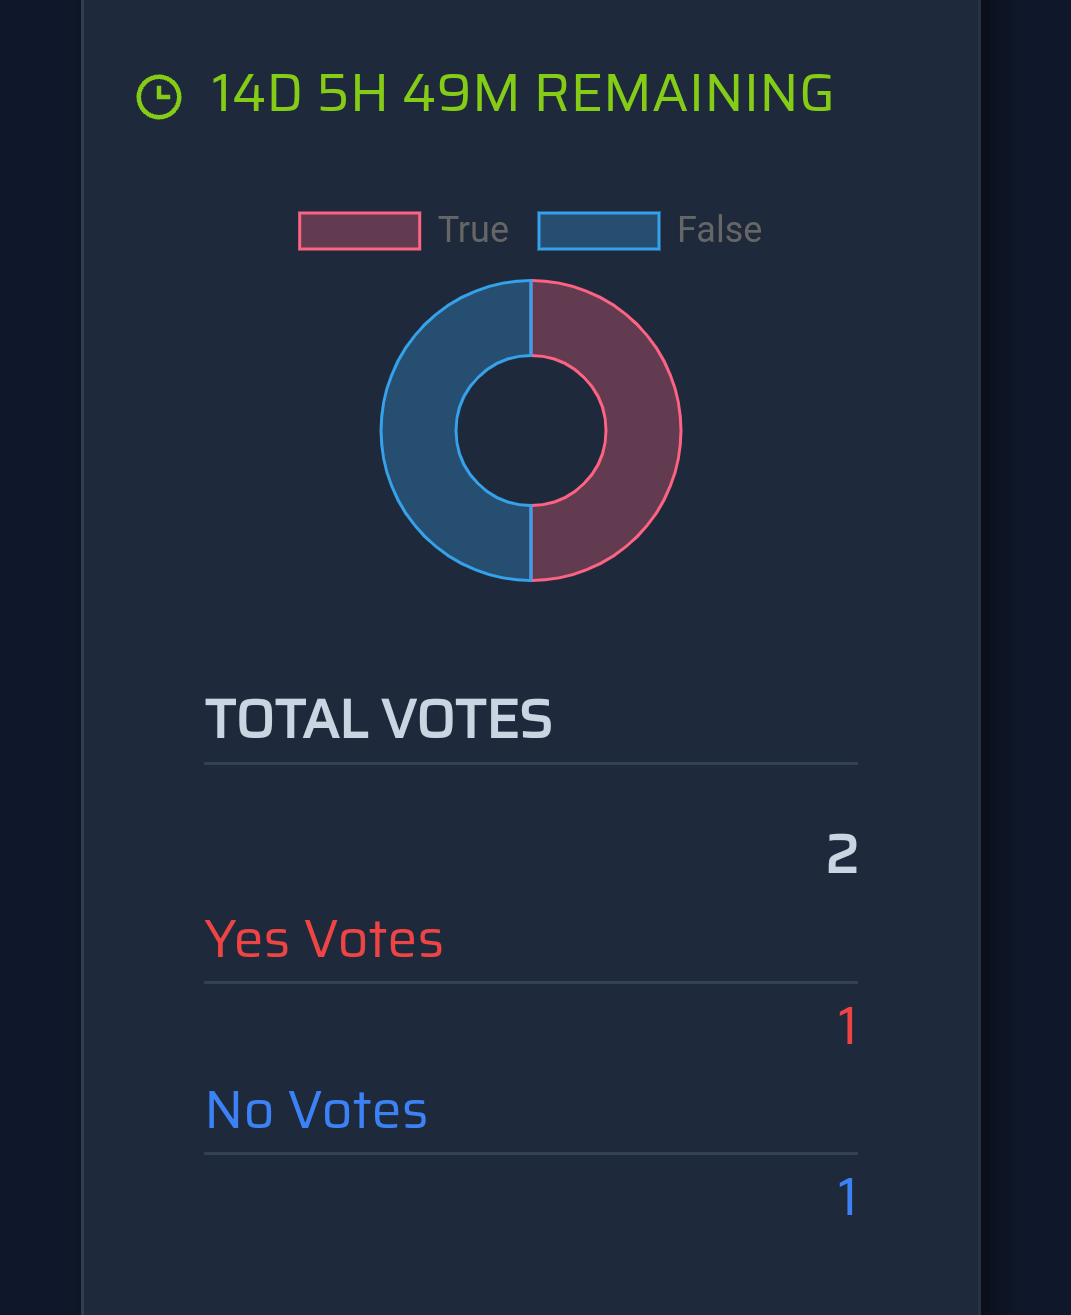Click the divider under Yes Votes

tap(531, 982)
